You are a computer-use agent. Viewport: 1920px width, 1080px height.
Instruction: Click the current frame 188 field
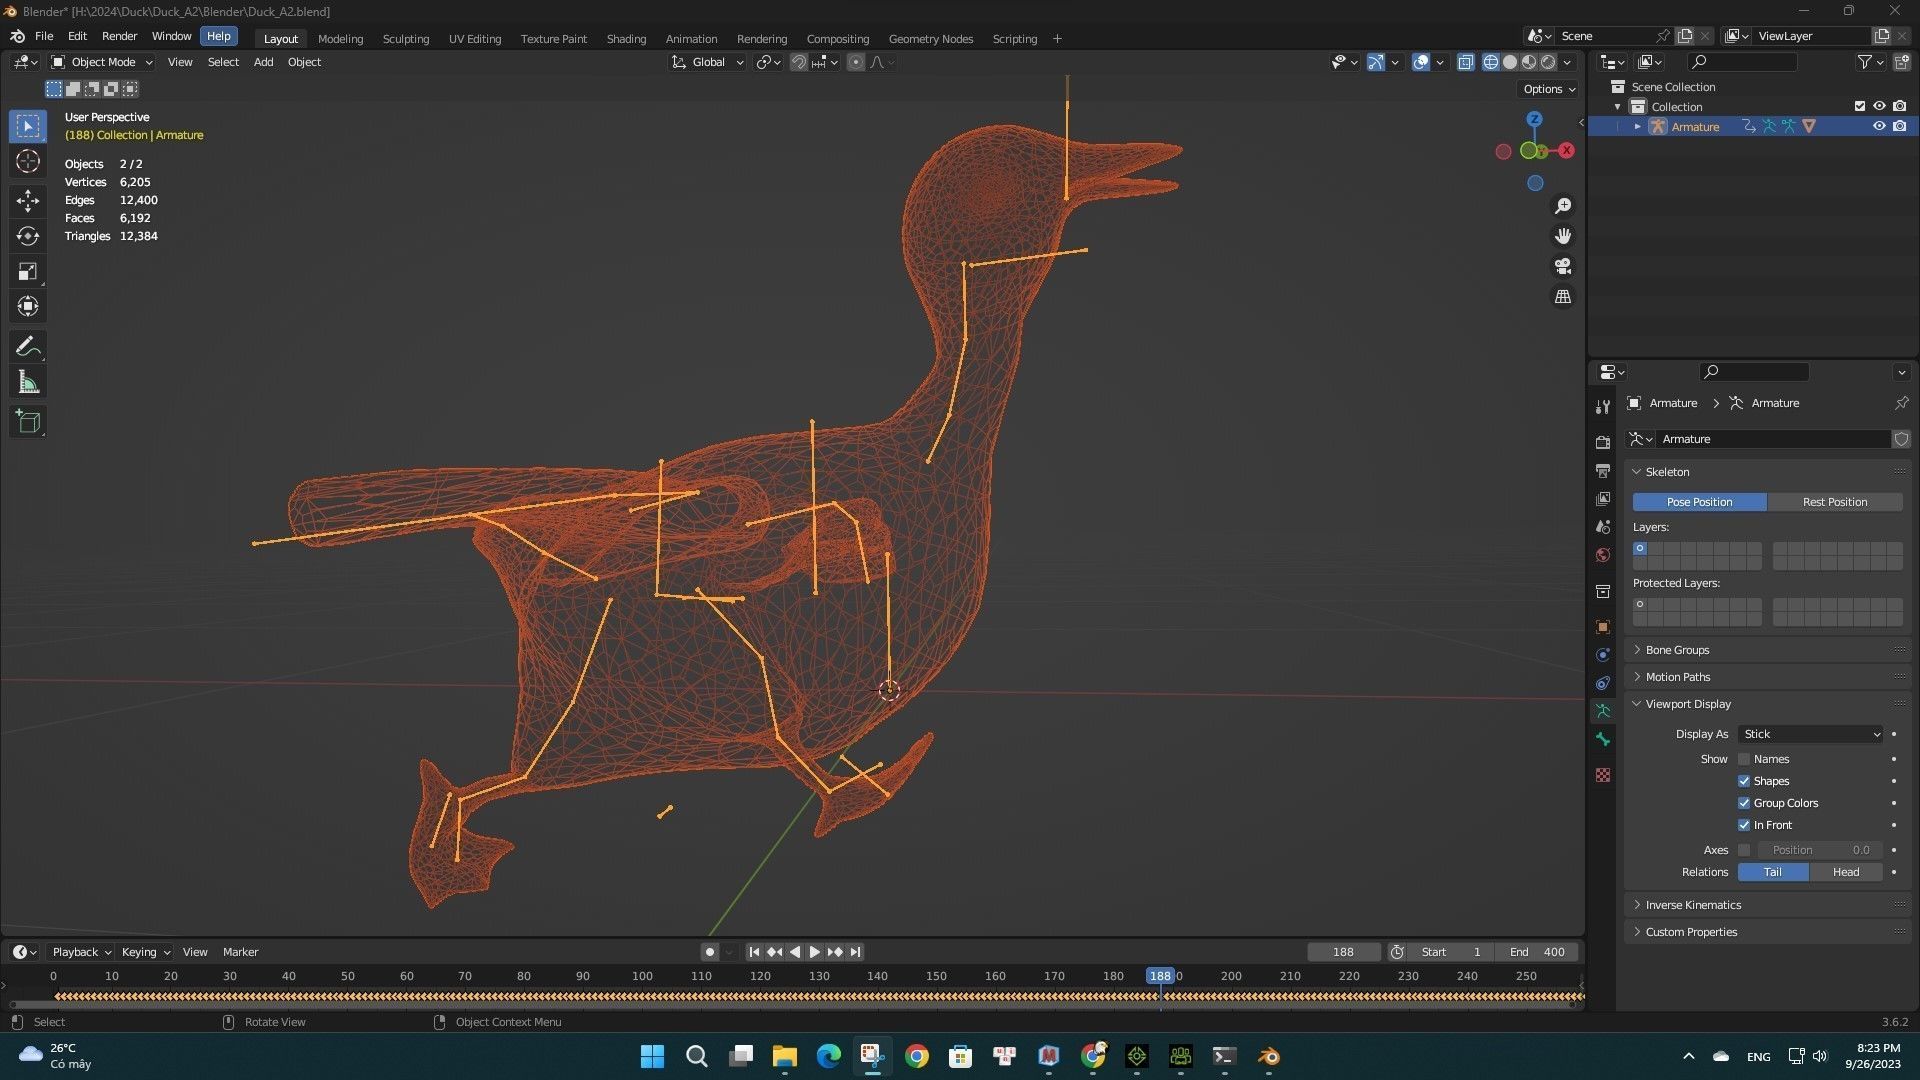click(1343, 952)
